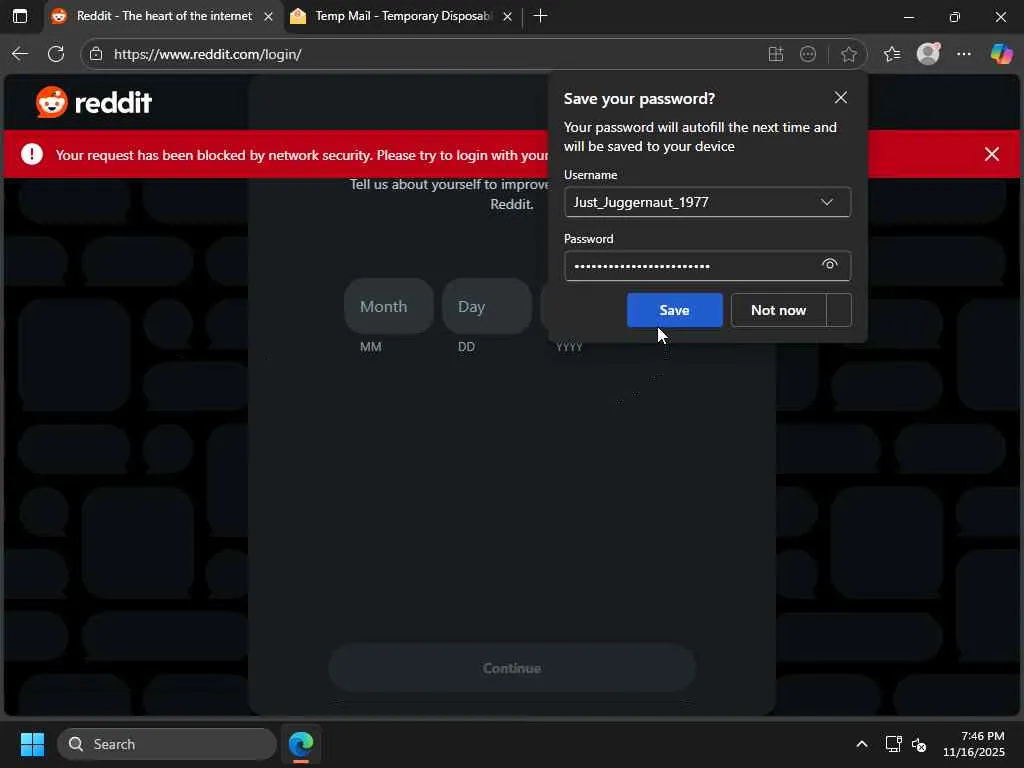The height and width of the screenshot is (768, 1024).
Task: Close the Temp Mail tab
Action: tap(507, 17)
